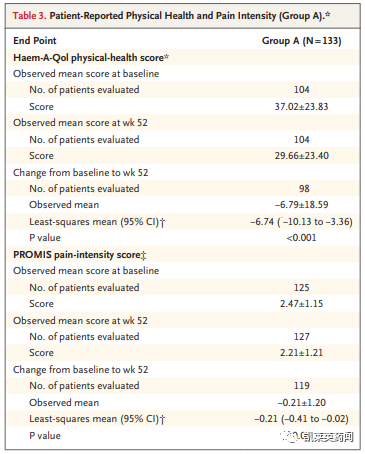365x454 pixels.
Task: Click patients evaluated count 125
Action: coord(301,287)
